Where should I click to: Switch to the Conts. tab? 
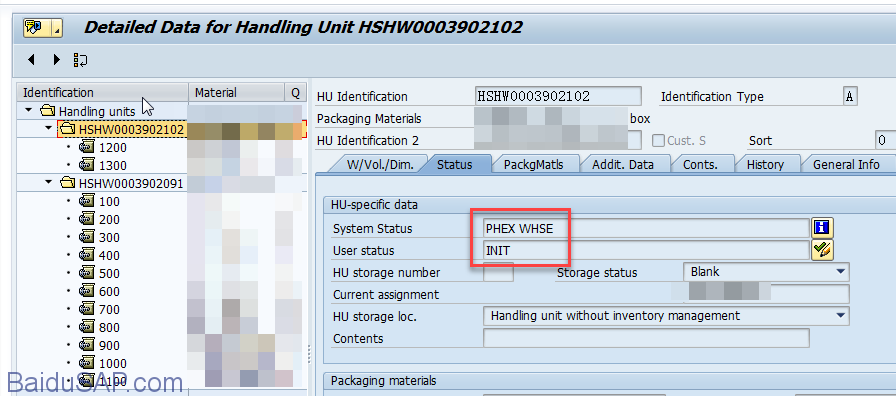701,165
